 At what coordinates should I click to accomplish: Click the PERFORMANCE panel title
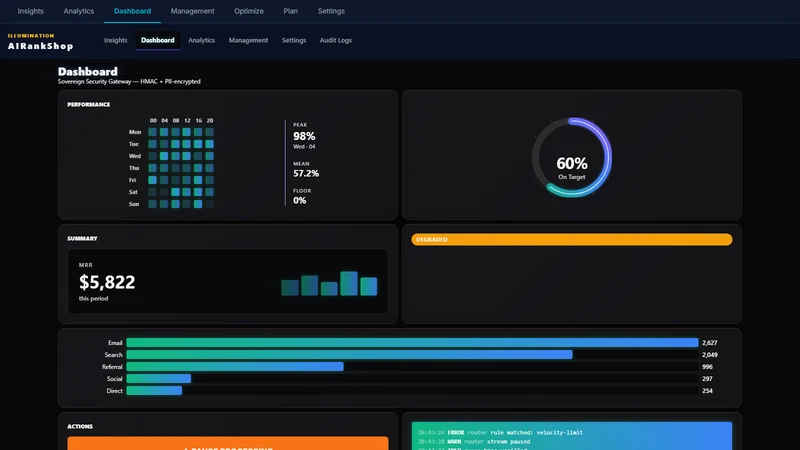[89, 105]
